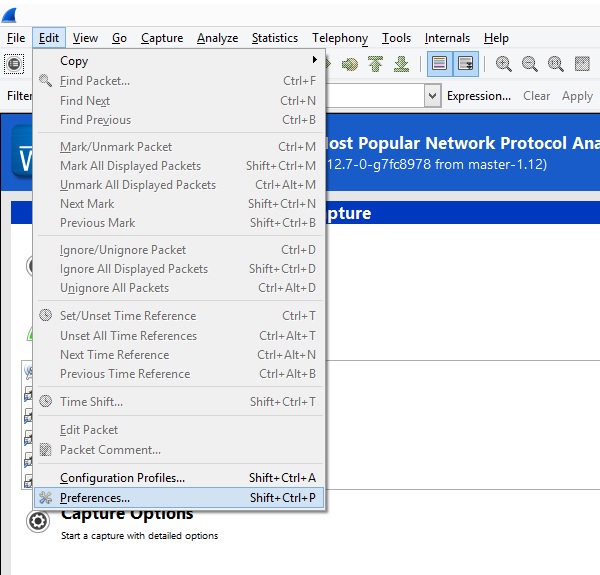Click the list interfaces toolbar icon

pos(14,64)
